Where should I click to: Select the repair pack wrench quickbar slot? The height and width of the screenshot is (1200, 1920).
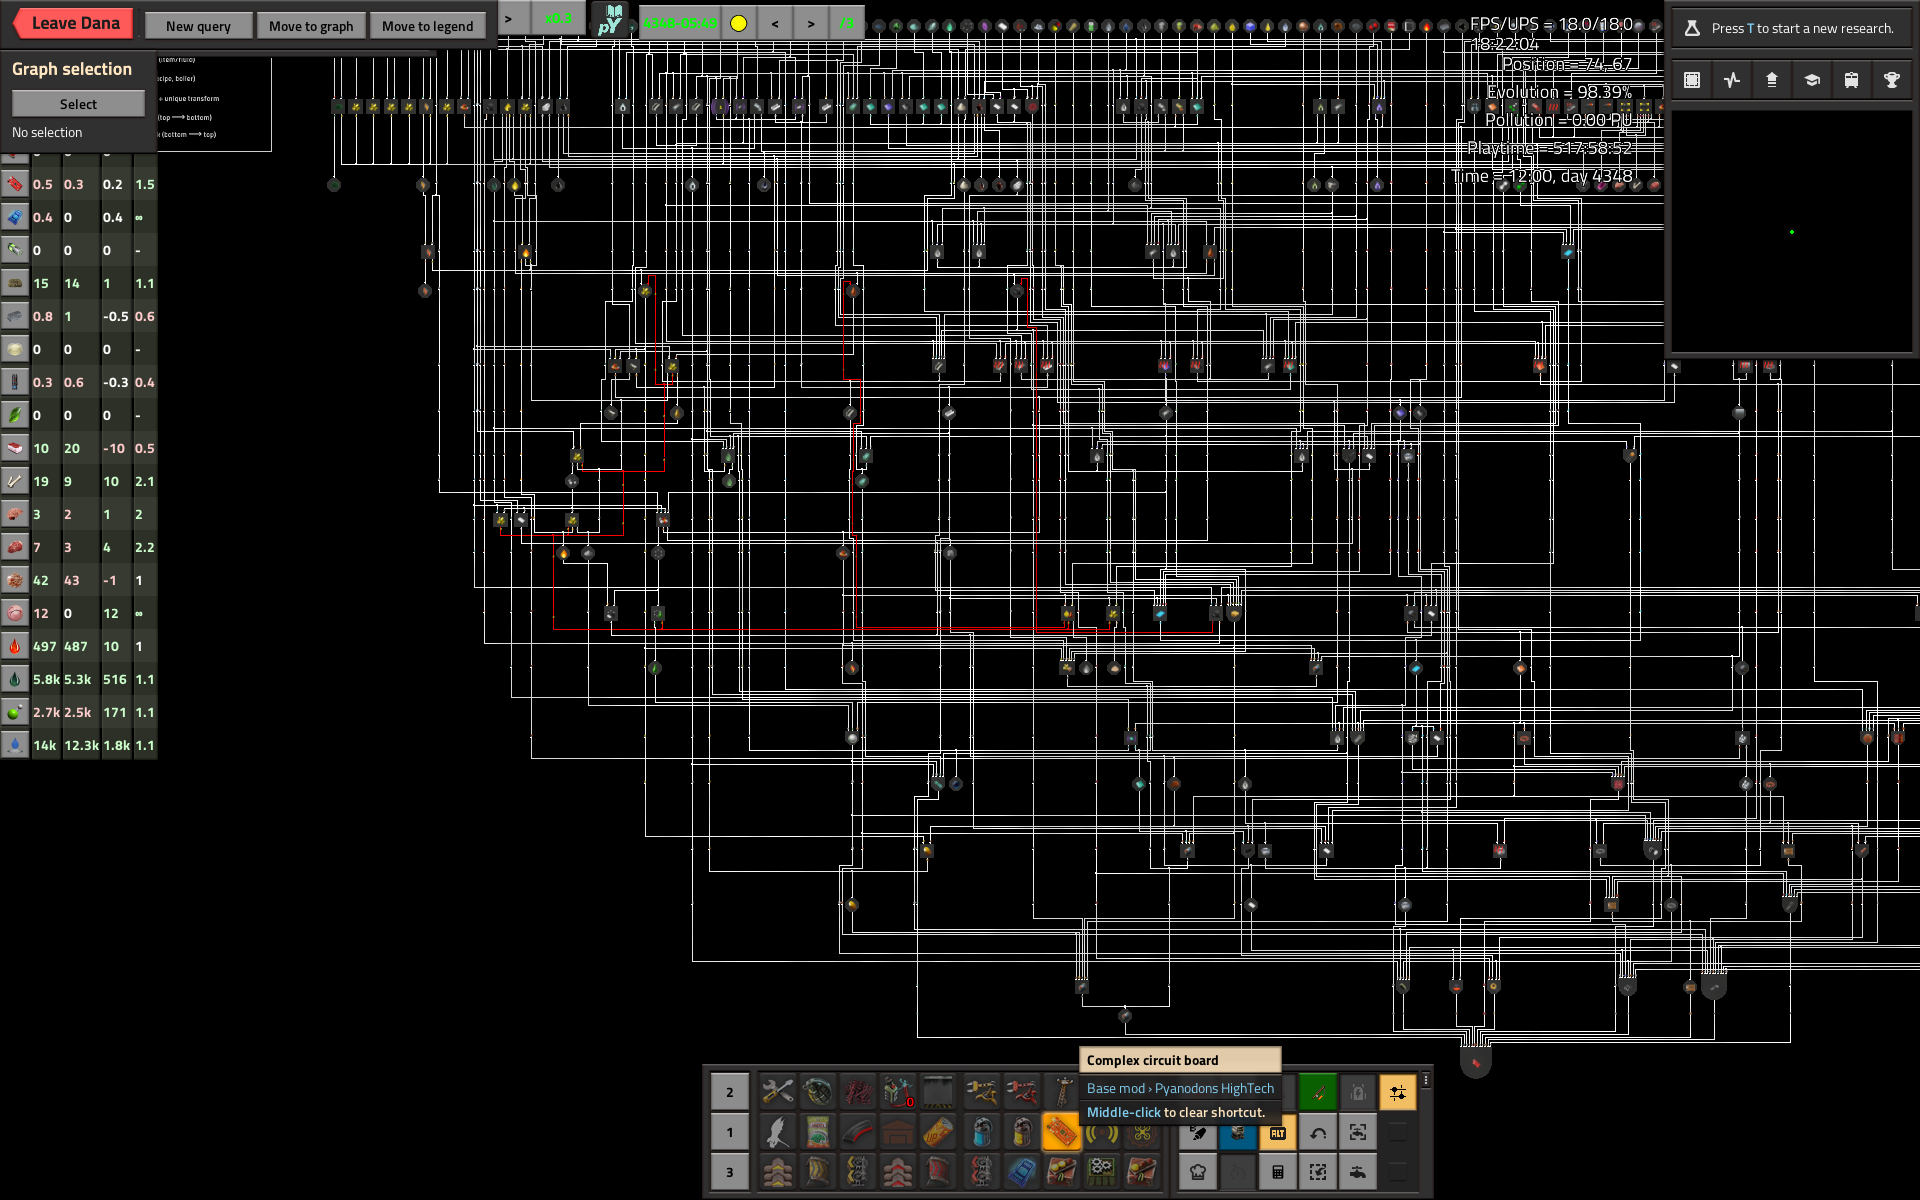point(777,1092)
